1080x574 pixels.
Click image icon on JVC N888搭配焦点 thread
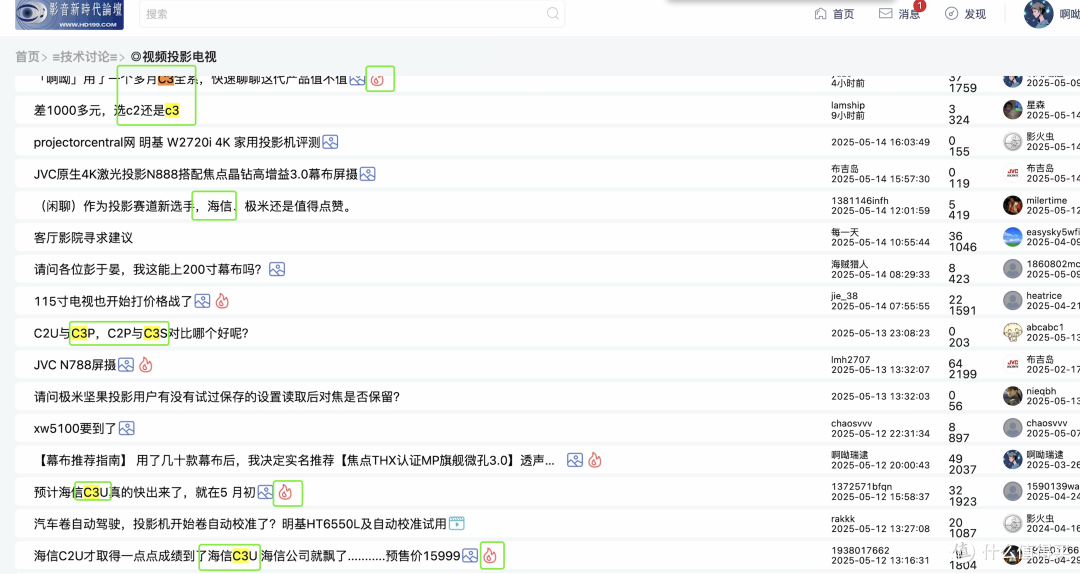(368, 174)
